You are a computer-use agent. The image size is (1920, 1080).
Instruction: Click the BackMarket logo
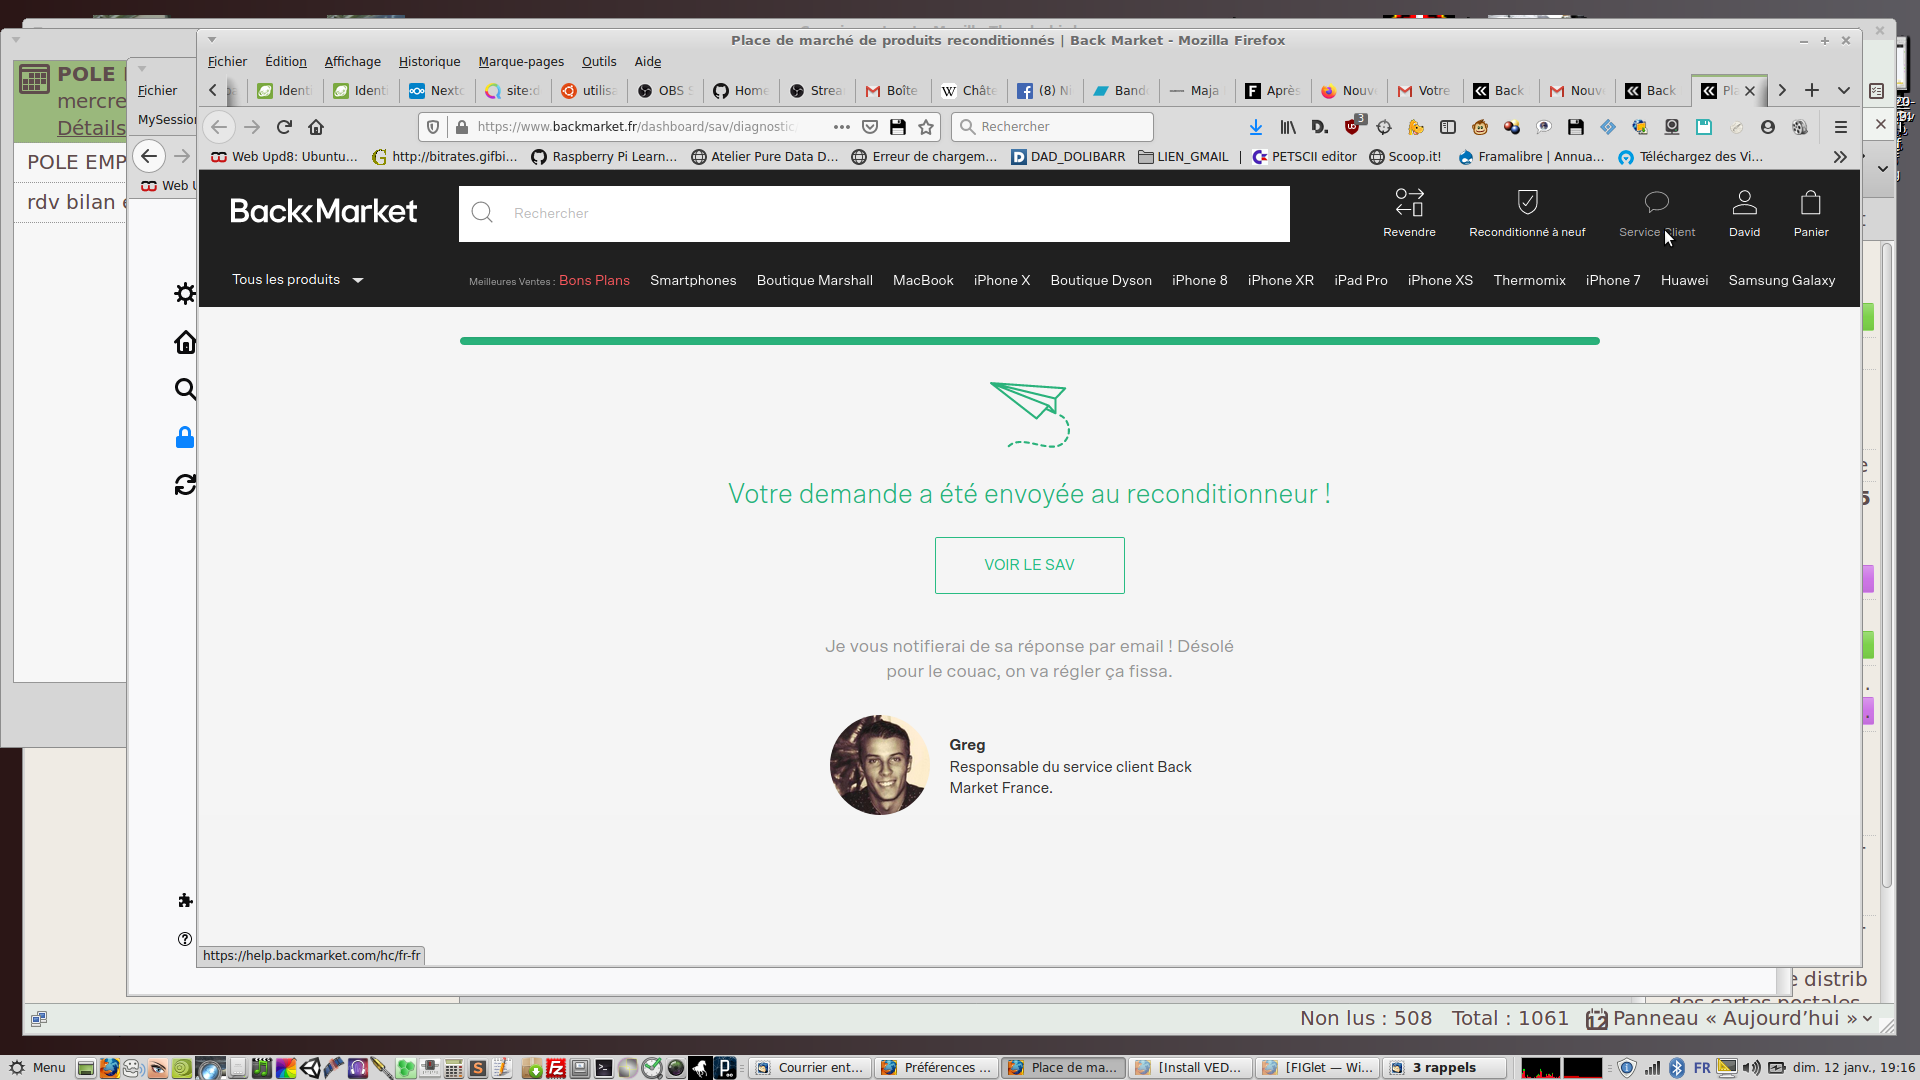click(x=323, y=211)
